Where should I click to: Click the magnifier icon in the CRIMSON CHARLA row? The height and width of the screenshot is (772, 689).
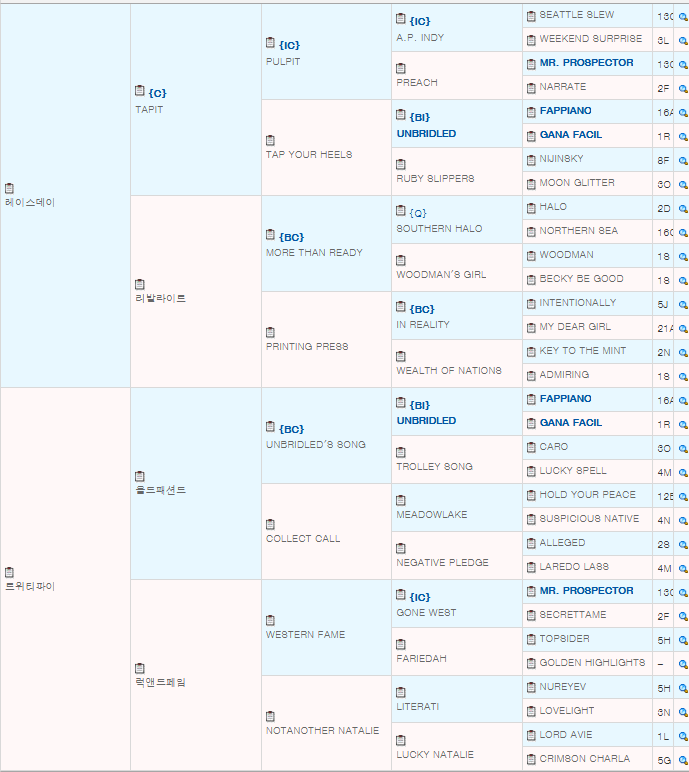(x=683, y=761)
